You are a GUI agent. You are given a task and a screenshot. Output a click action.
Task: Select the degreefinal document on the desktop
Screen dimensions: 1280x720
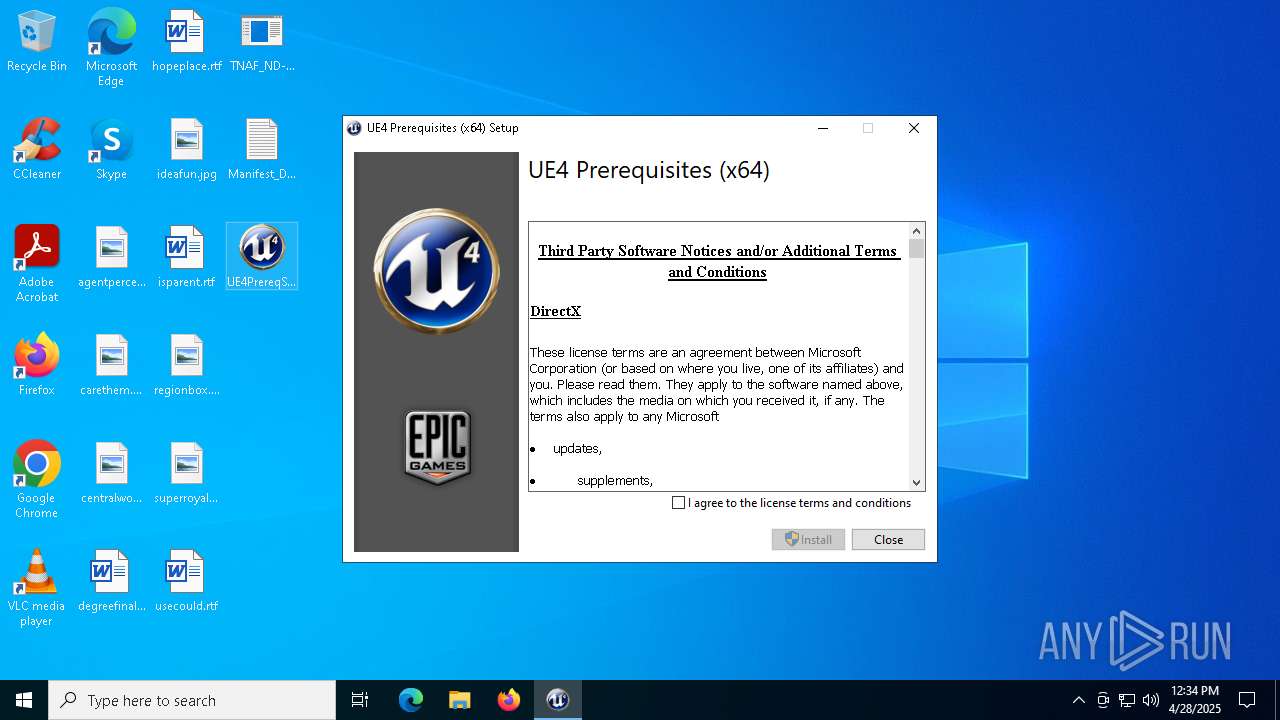point(111,582)
